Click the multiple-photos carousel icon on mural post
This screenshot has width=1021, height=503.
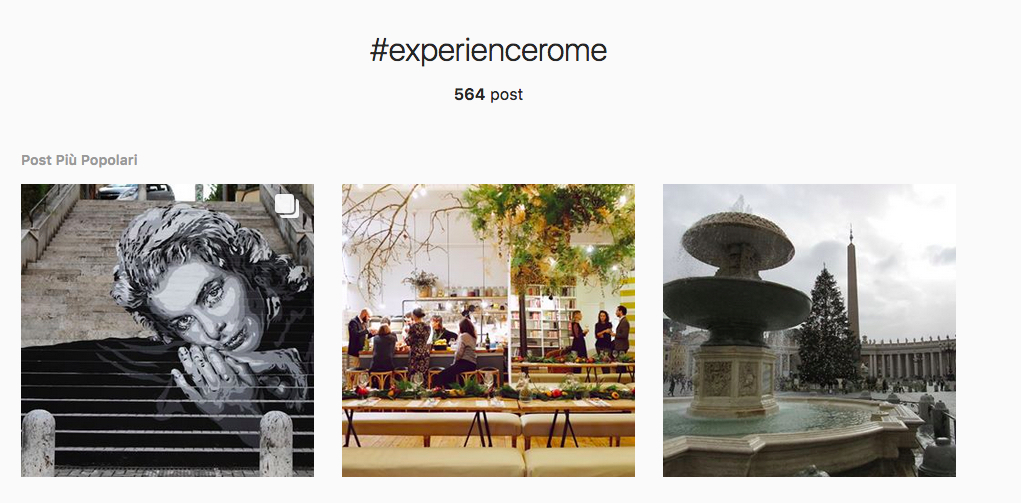[x=287, y=206]
